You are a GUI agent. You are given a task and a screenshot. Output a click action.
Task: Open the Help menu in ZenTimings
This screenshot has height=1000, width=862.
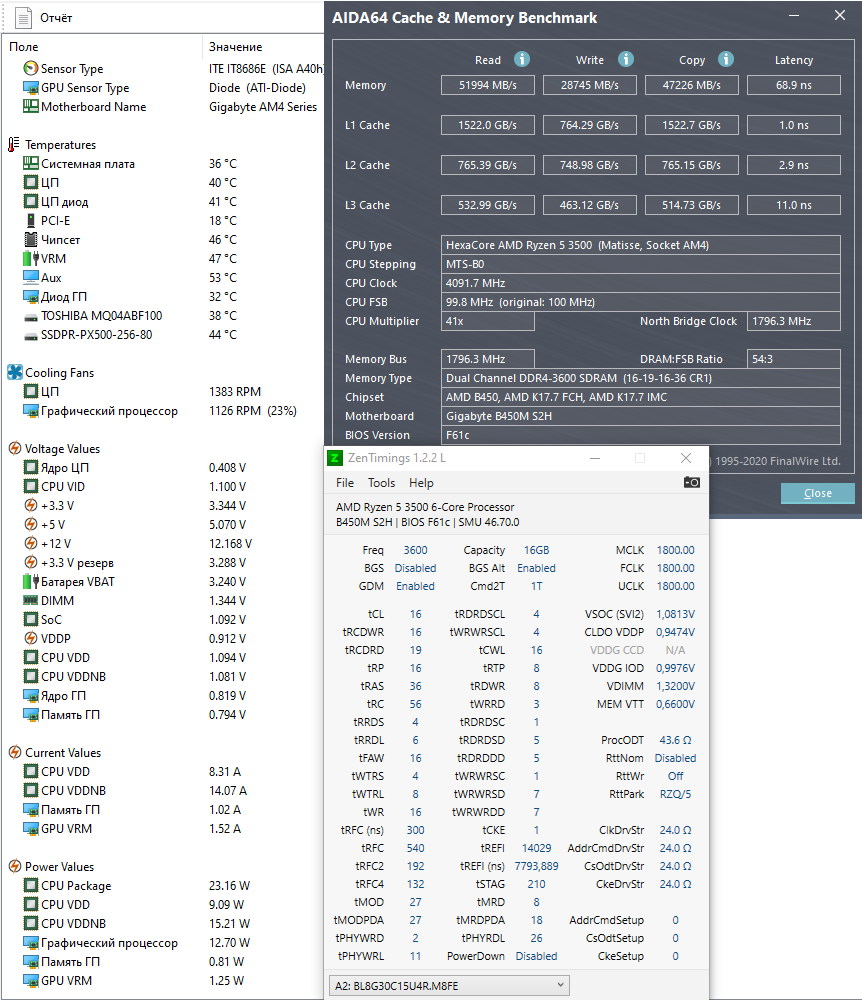tap(421, 483)
